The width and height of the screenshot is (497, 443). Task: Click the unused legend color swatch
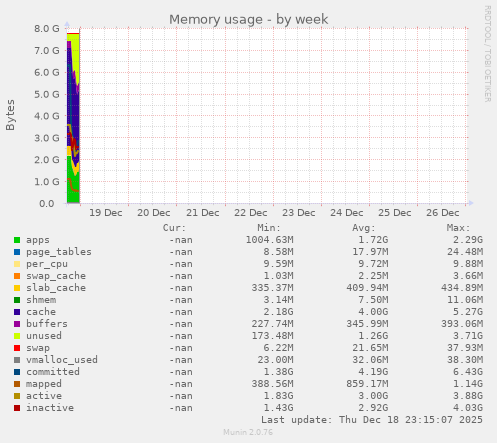click(17, 336)
